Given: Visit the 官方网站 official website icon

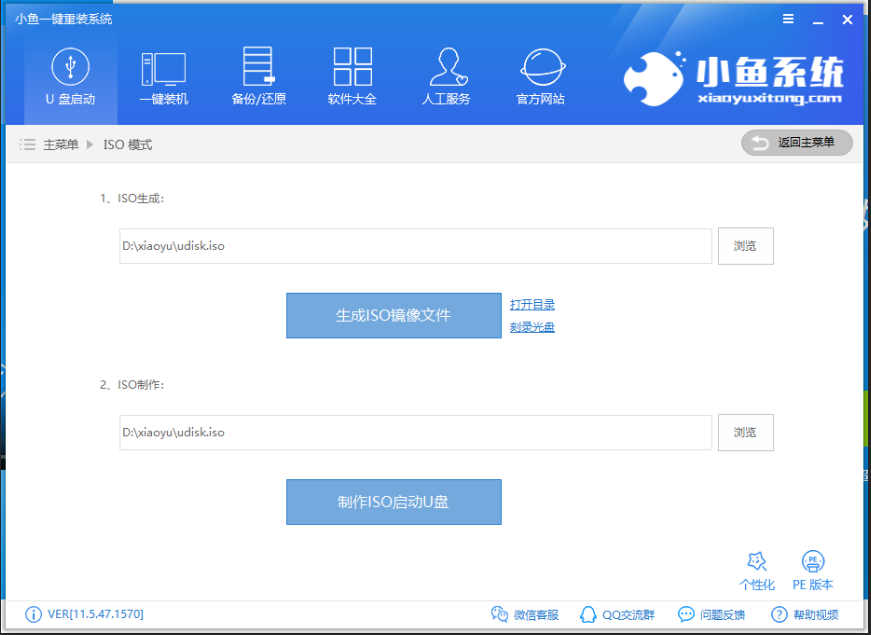Looking at the screenshot, I should pyautogui.click(x=540, y=77).
